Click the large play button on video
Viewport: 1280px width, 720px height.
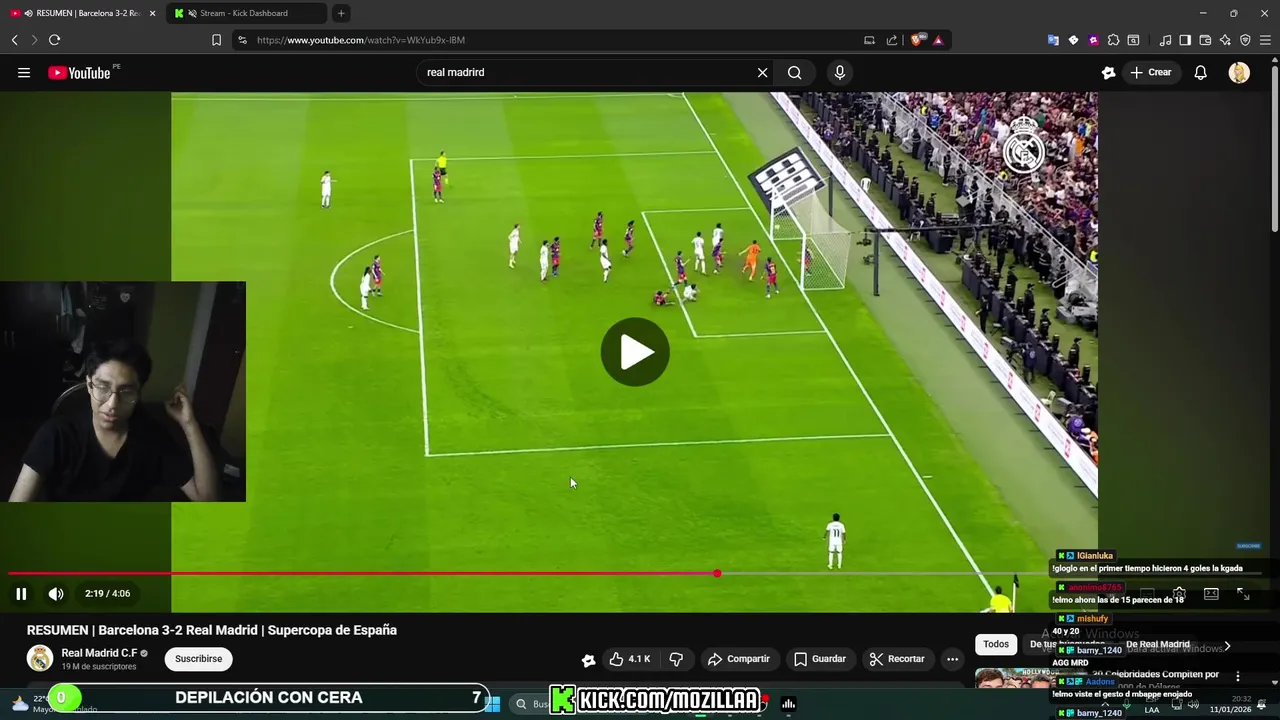tap(635, 352)
